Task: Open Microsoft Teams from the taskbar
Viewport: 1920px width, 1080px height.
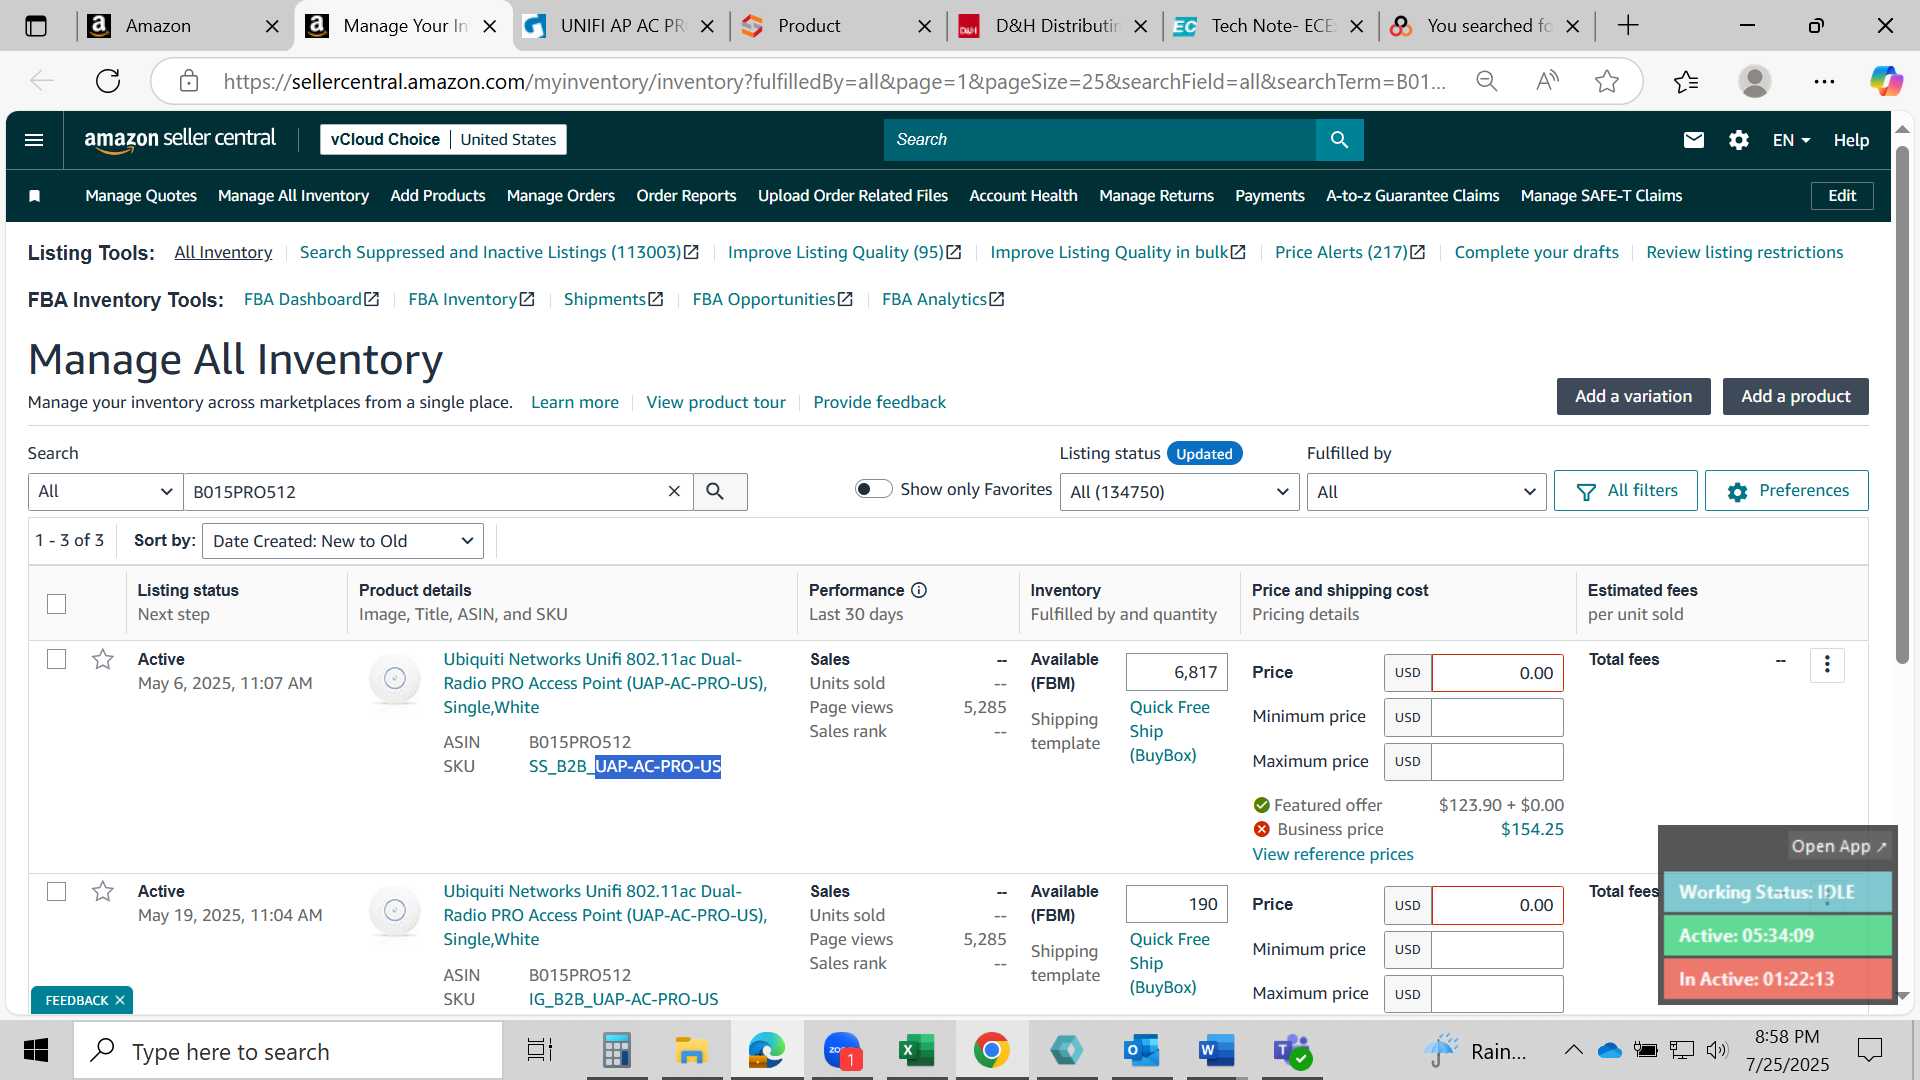Action: [1291, 1051]
